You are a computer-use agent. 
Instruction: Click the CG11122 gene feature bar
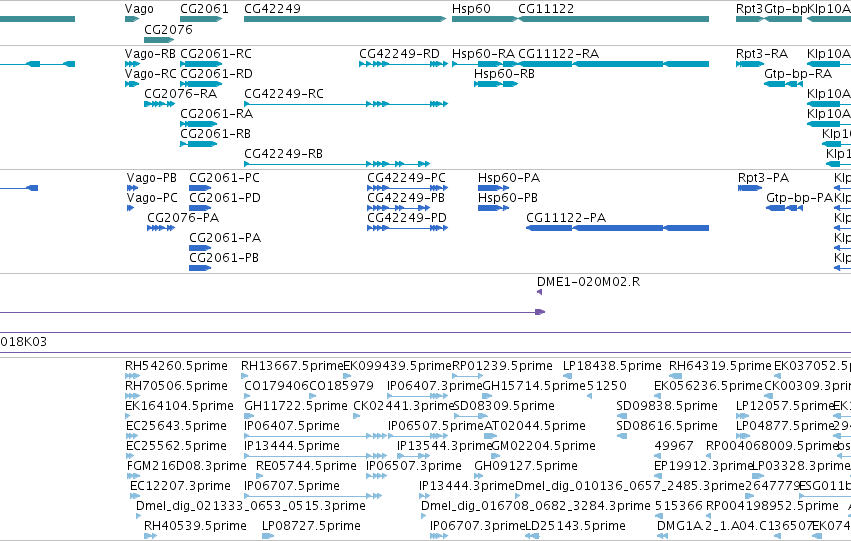point(613,19)
